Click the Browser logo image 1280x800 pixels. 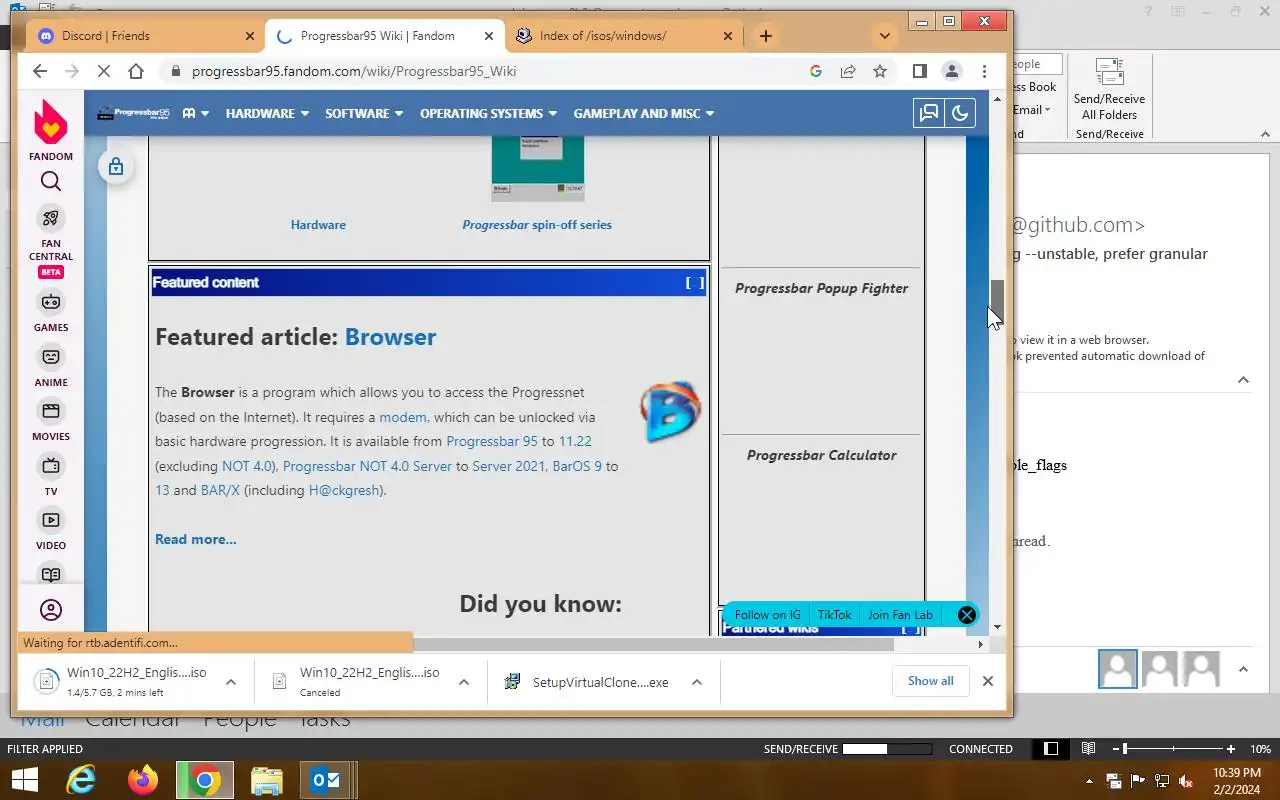point(670,411)
